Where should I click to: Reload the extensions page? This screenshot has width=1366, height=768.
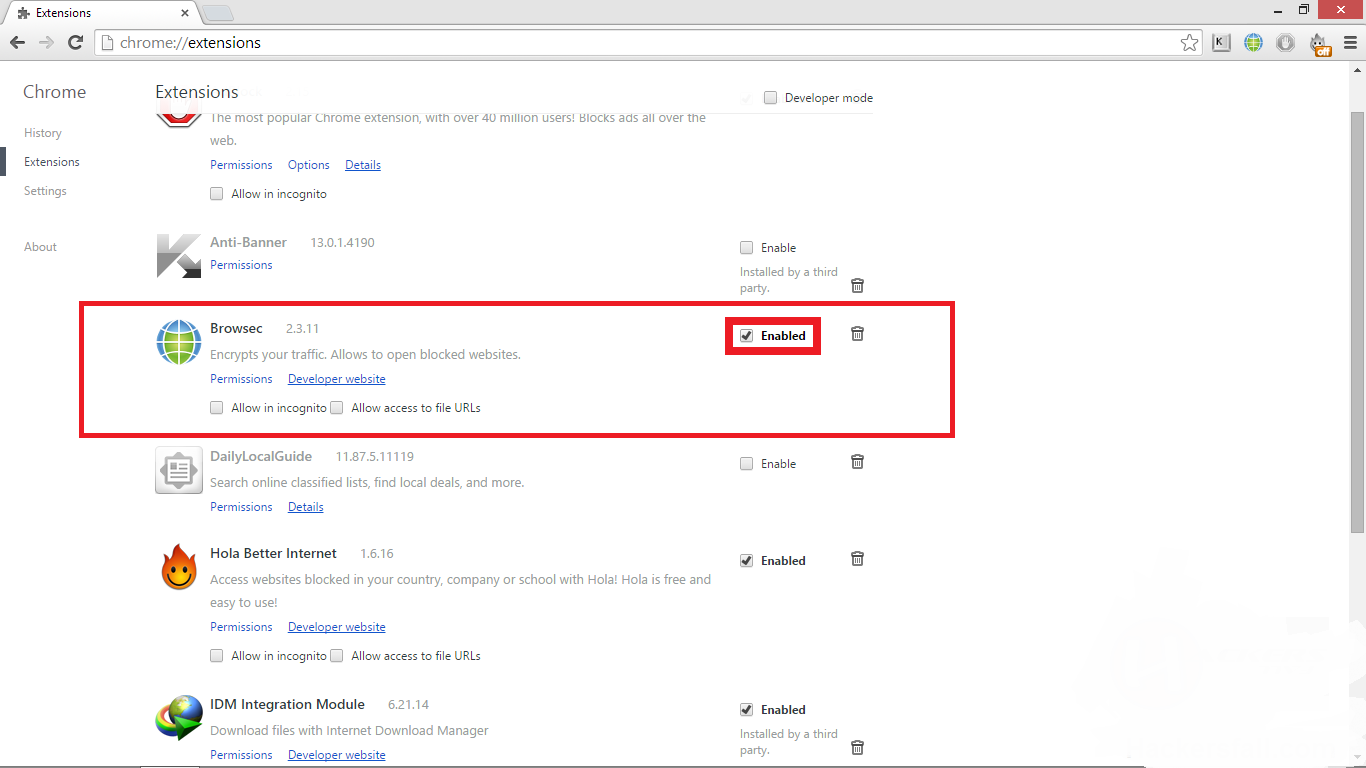coord(75,43)
